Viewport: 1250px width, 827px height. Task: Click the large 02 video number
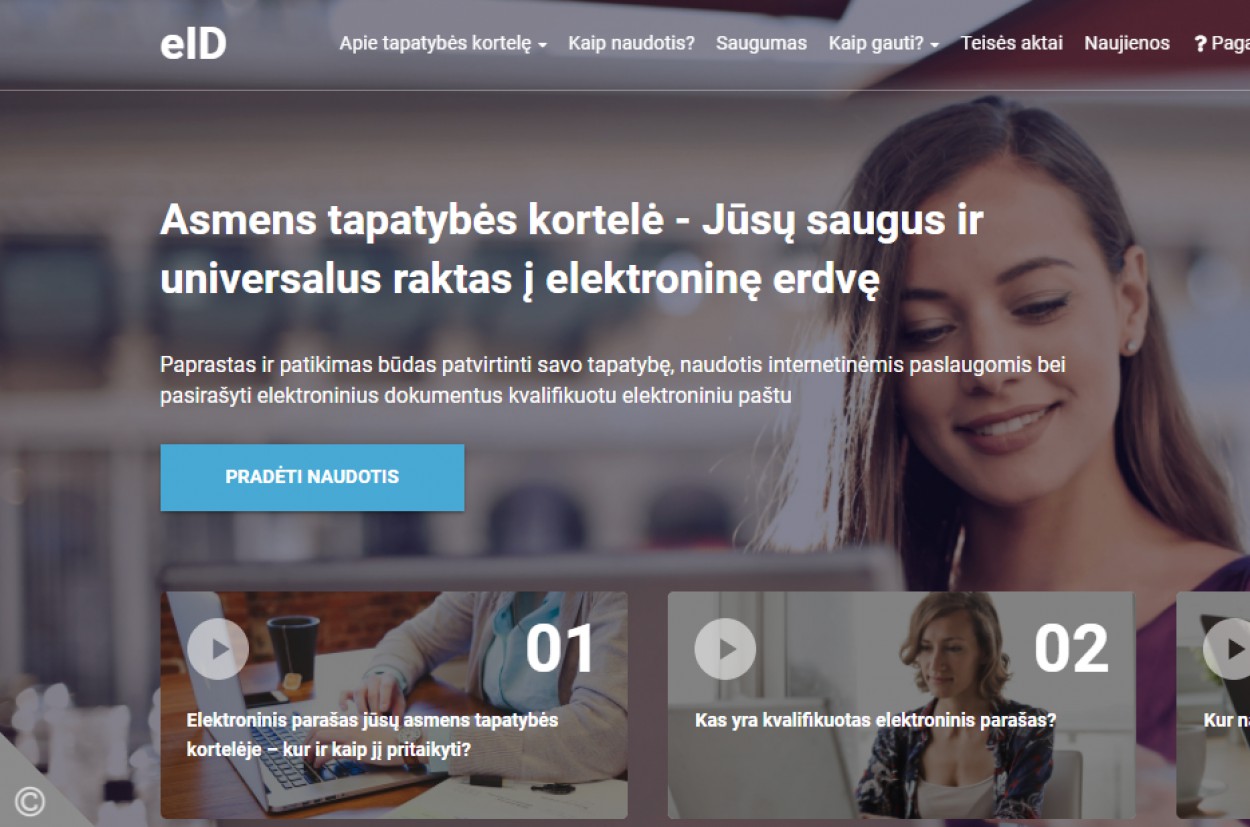1071,649
